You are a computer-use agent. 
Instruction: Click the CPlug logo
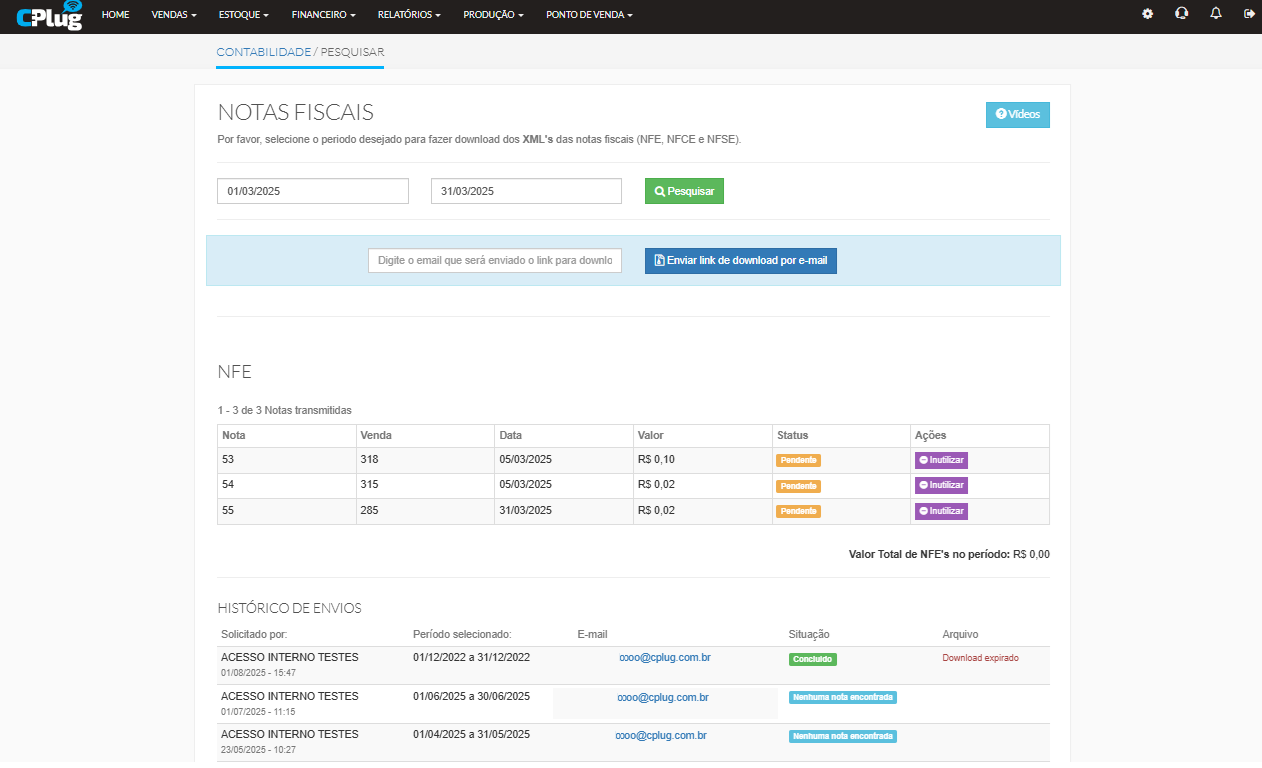pyautogui.click(x=49, y=16)
